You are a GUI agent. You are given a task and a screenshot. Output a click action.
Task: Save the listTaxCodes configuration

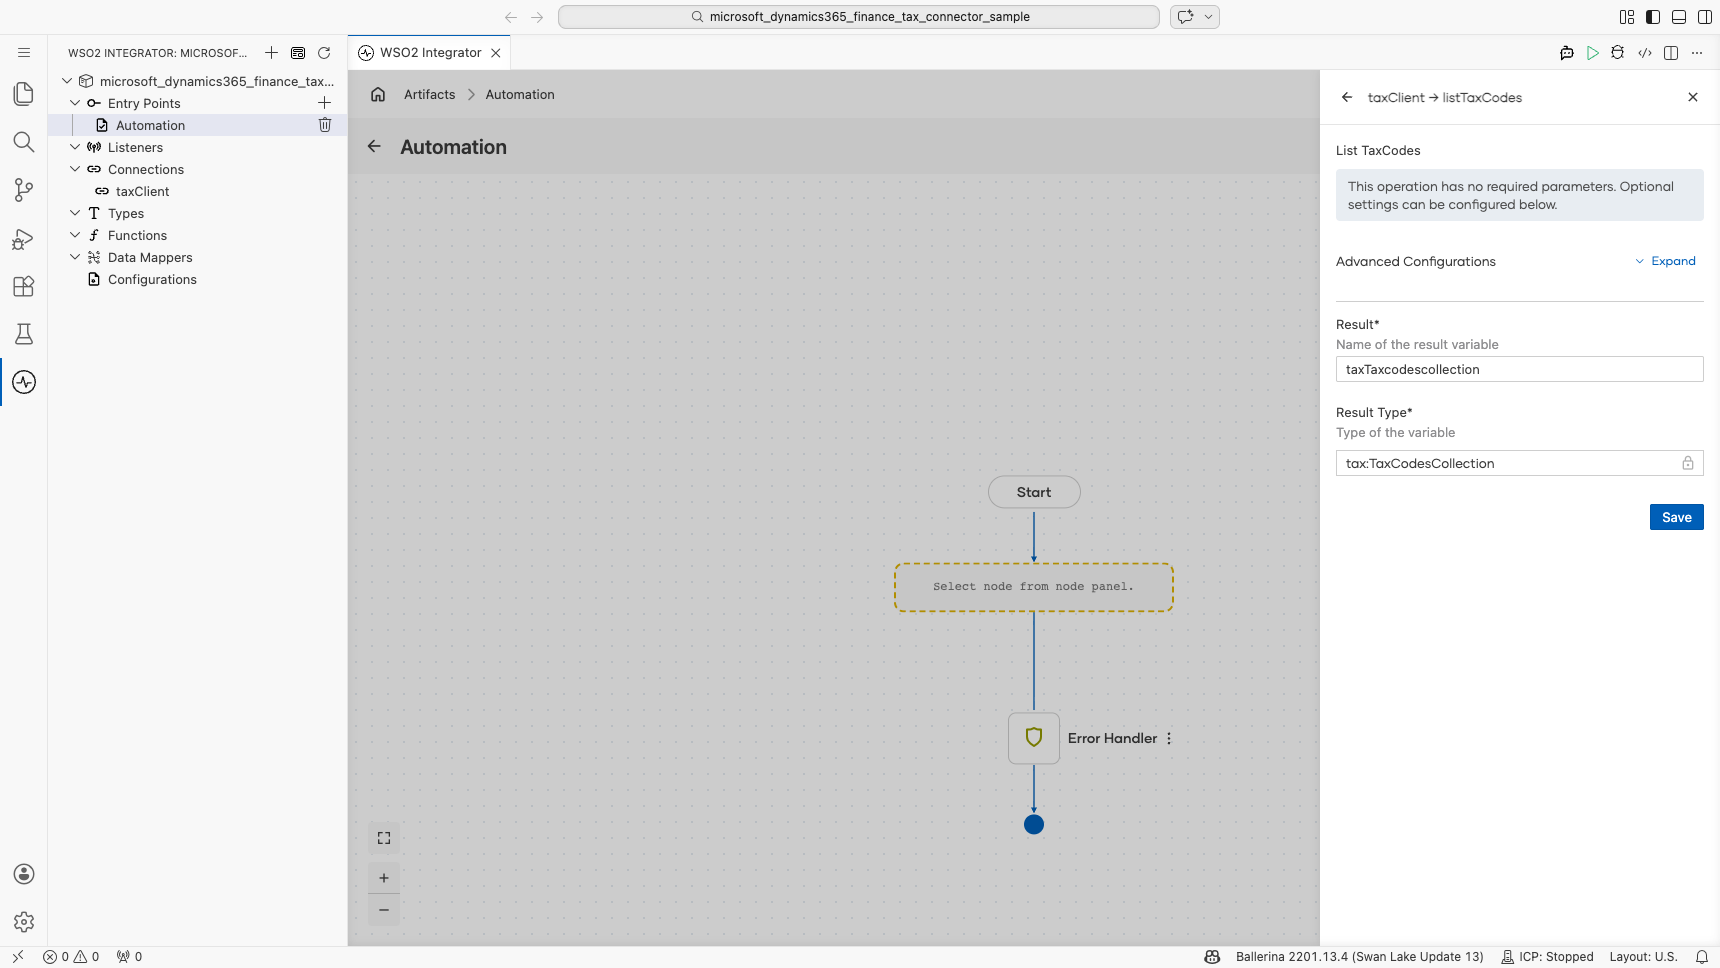point(1676,517)
